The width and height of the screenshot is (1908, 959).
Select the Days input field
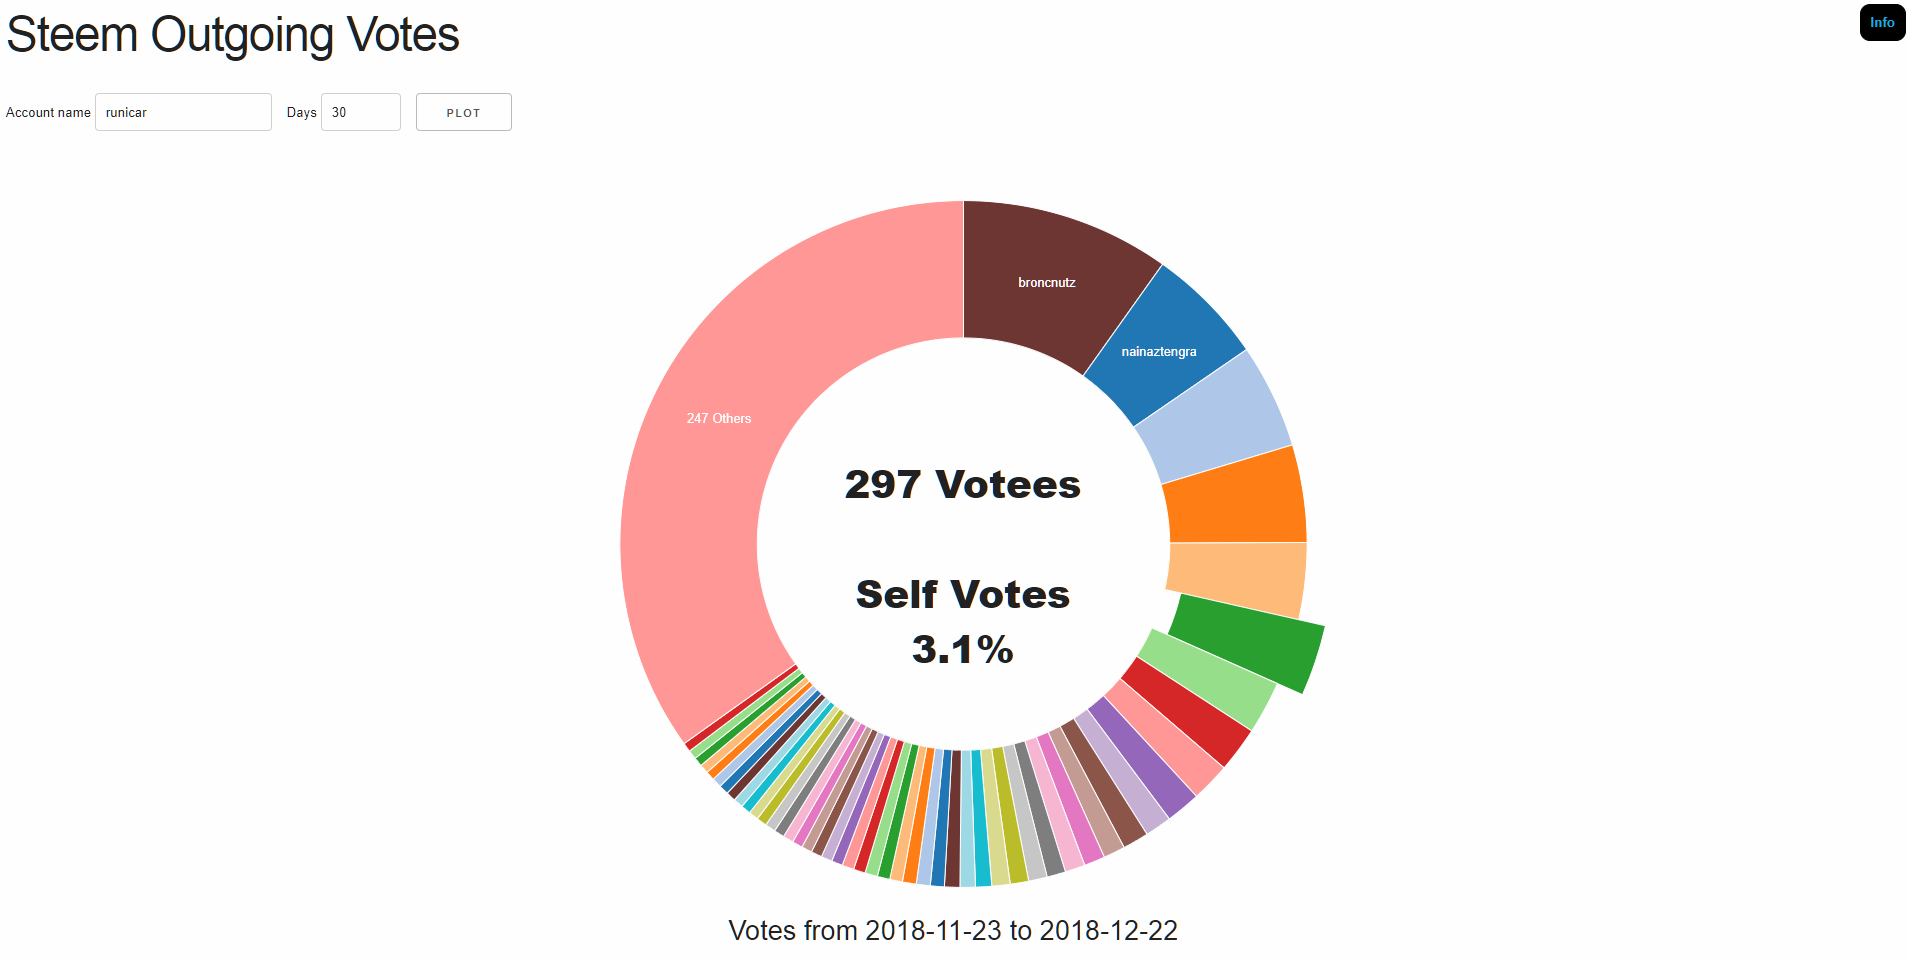(360, 112)
